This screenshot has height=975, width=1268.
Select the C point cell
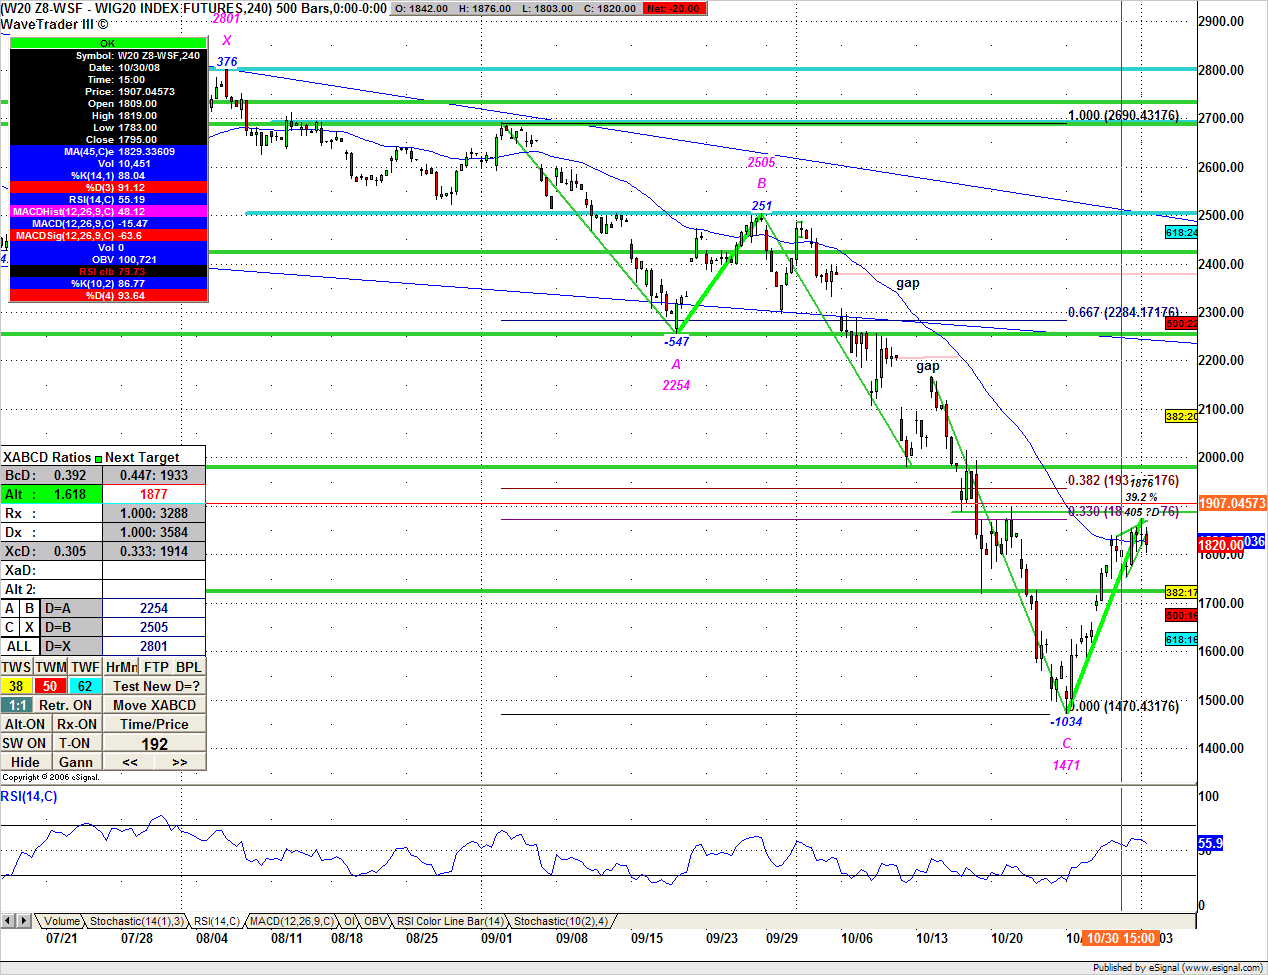point(10,627)
